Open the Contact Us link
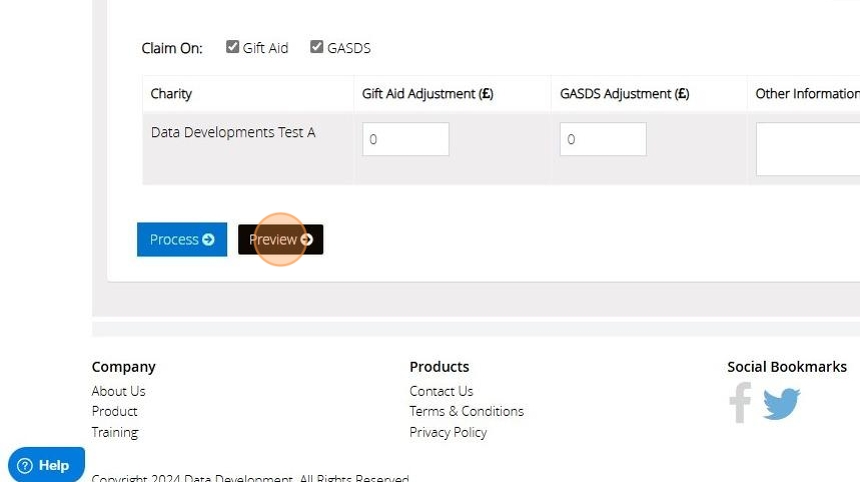 (x=441, y=391)
